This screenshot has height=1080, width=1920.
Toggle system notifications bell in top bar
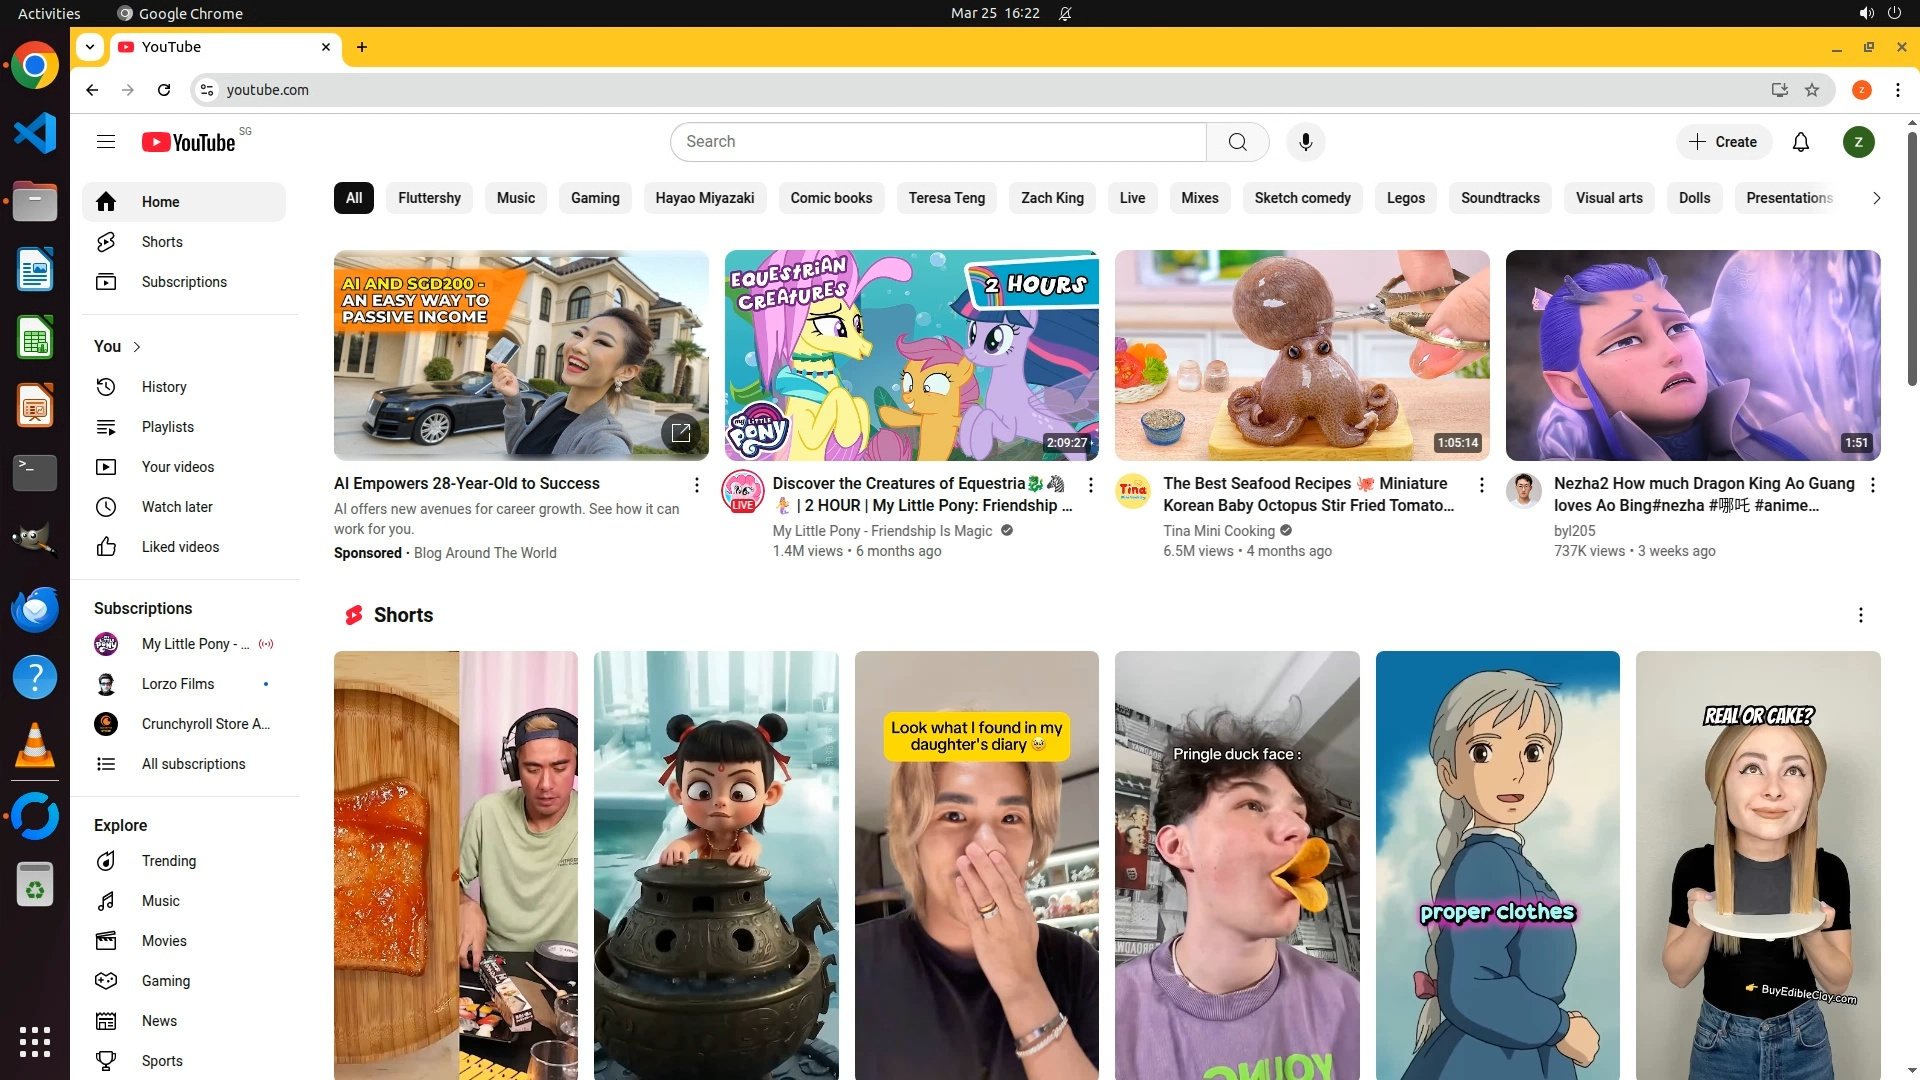(x=1065, y=13)
